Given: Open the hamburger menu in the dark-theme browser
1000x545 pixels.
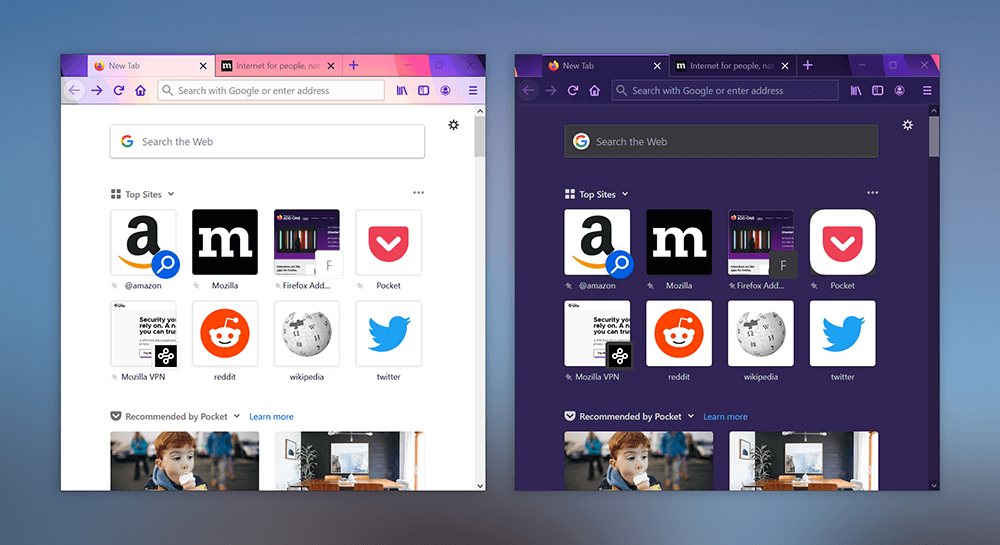Looking at the screenshot, I should pos(927,91).
